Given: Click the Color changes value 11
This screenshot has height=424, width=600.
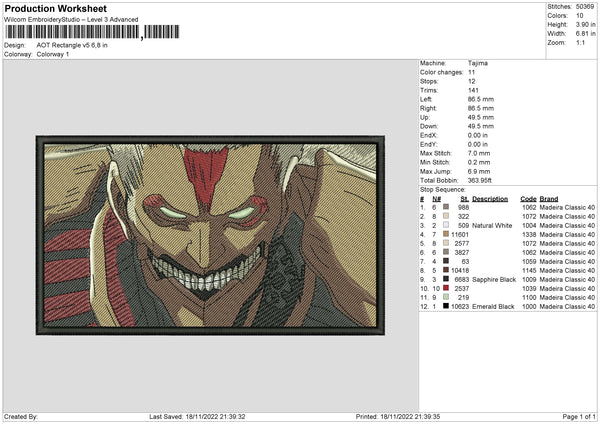Looking at the screenshot, I should pos(471,72).
